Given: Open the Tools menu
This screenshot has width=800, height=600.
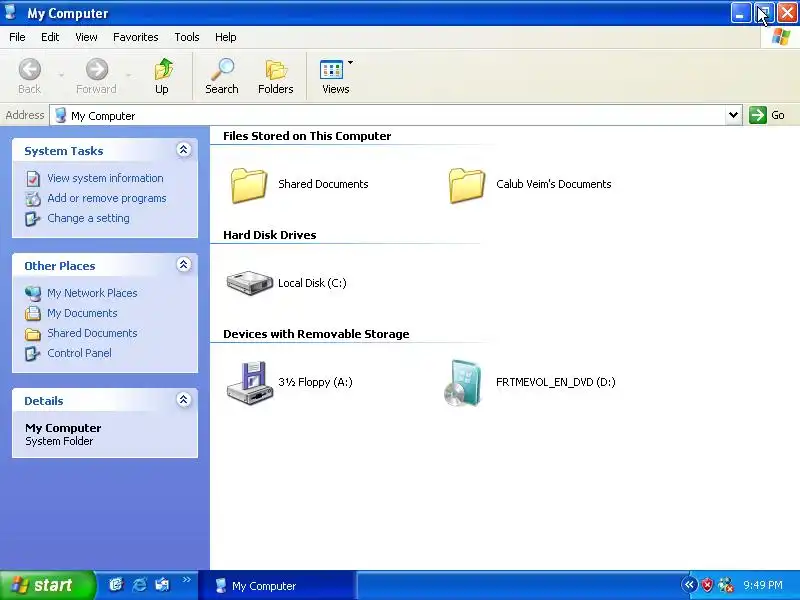Looking at the screenshot, I should point(187,37).
